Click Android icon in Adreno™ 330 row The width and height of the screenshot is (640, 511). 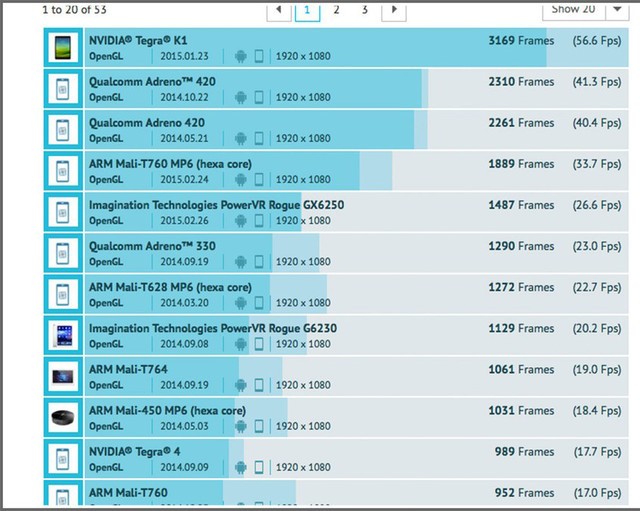coord(241,262)
